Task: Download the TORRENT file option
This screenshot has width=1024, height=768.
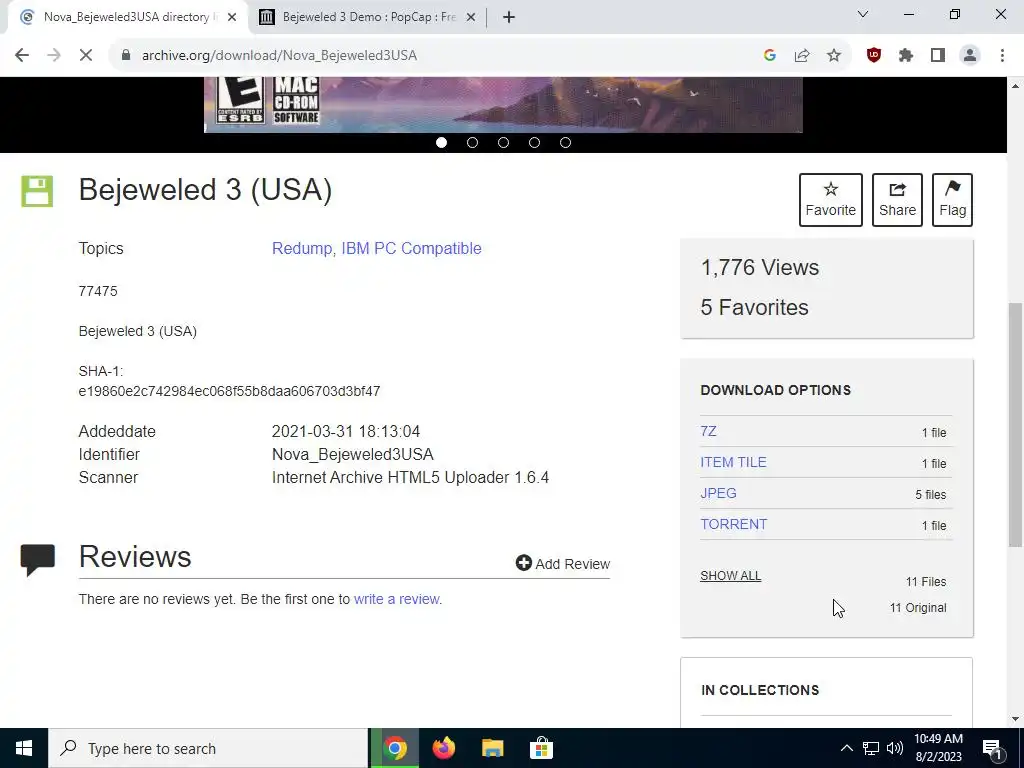Action: coord(734,524)
